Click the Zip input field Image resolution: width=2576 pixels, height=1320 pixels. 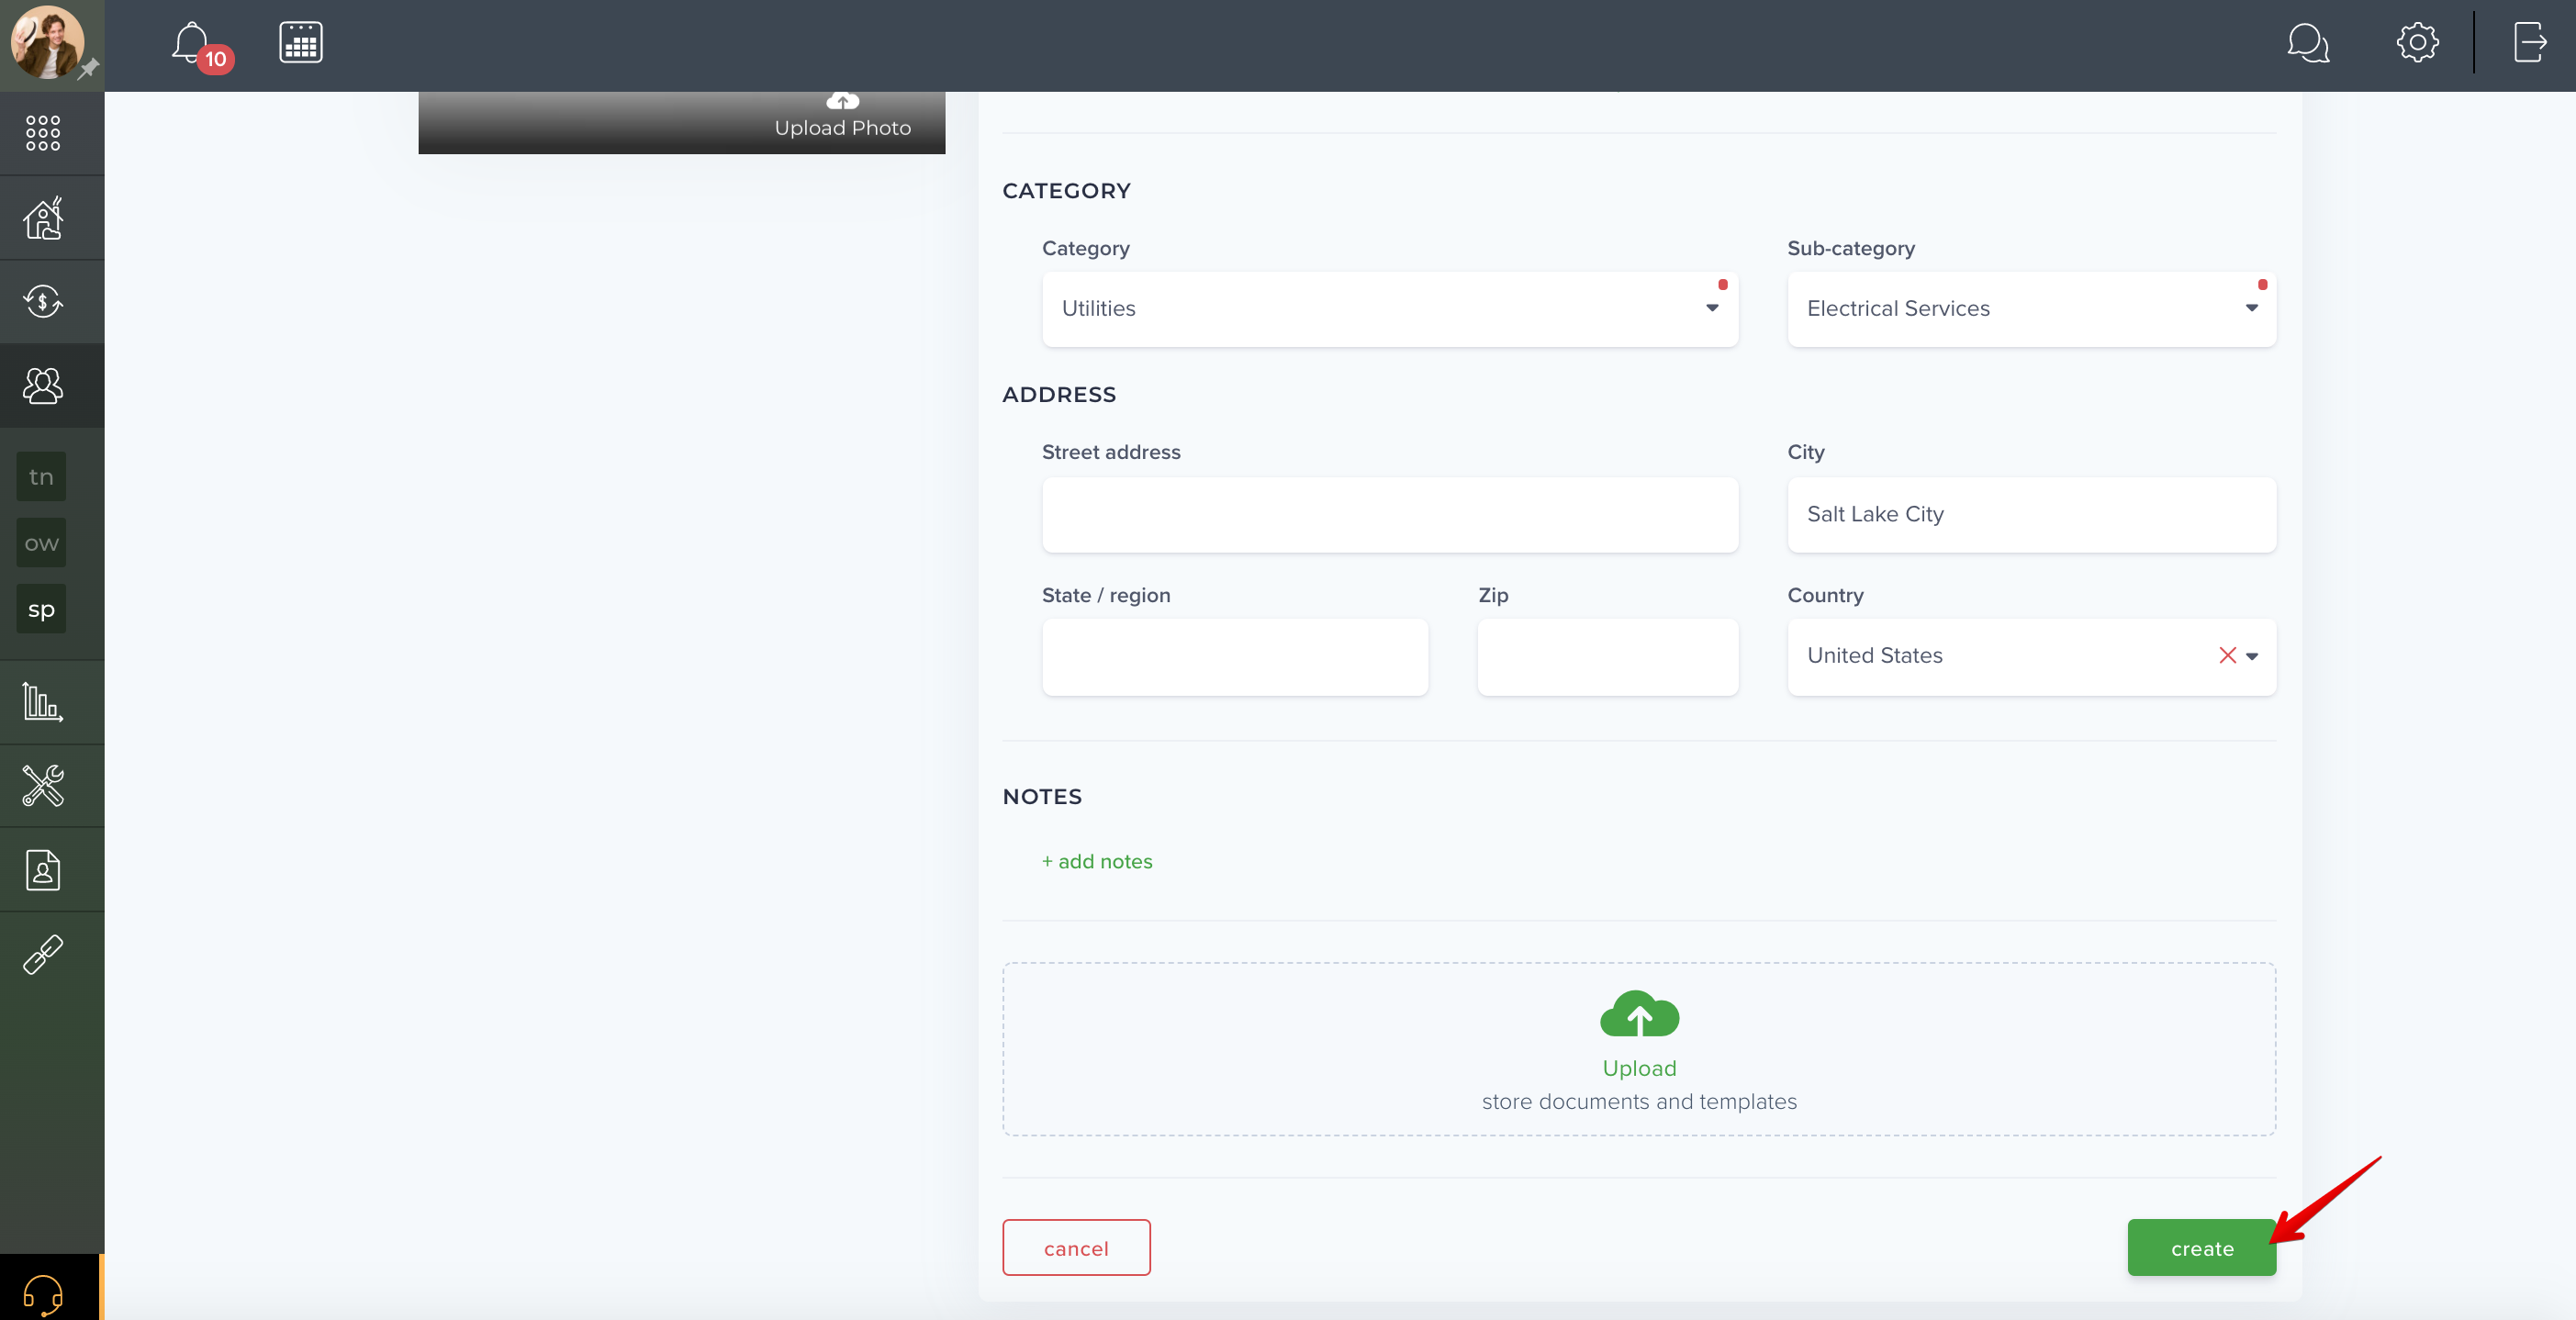pos(1608,657)
